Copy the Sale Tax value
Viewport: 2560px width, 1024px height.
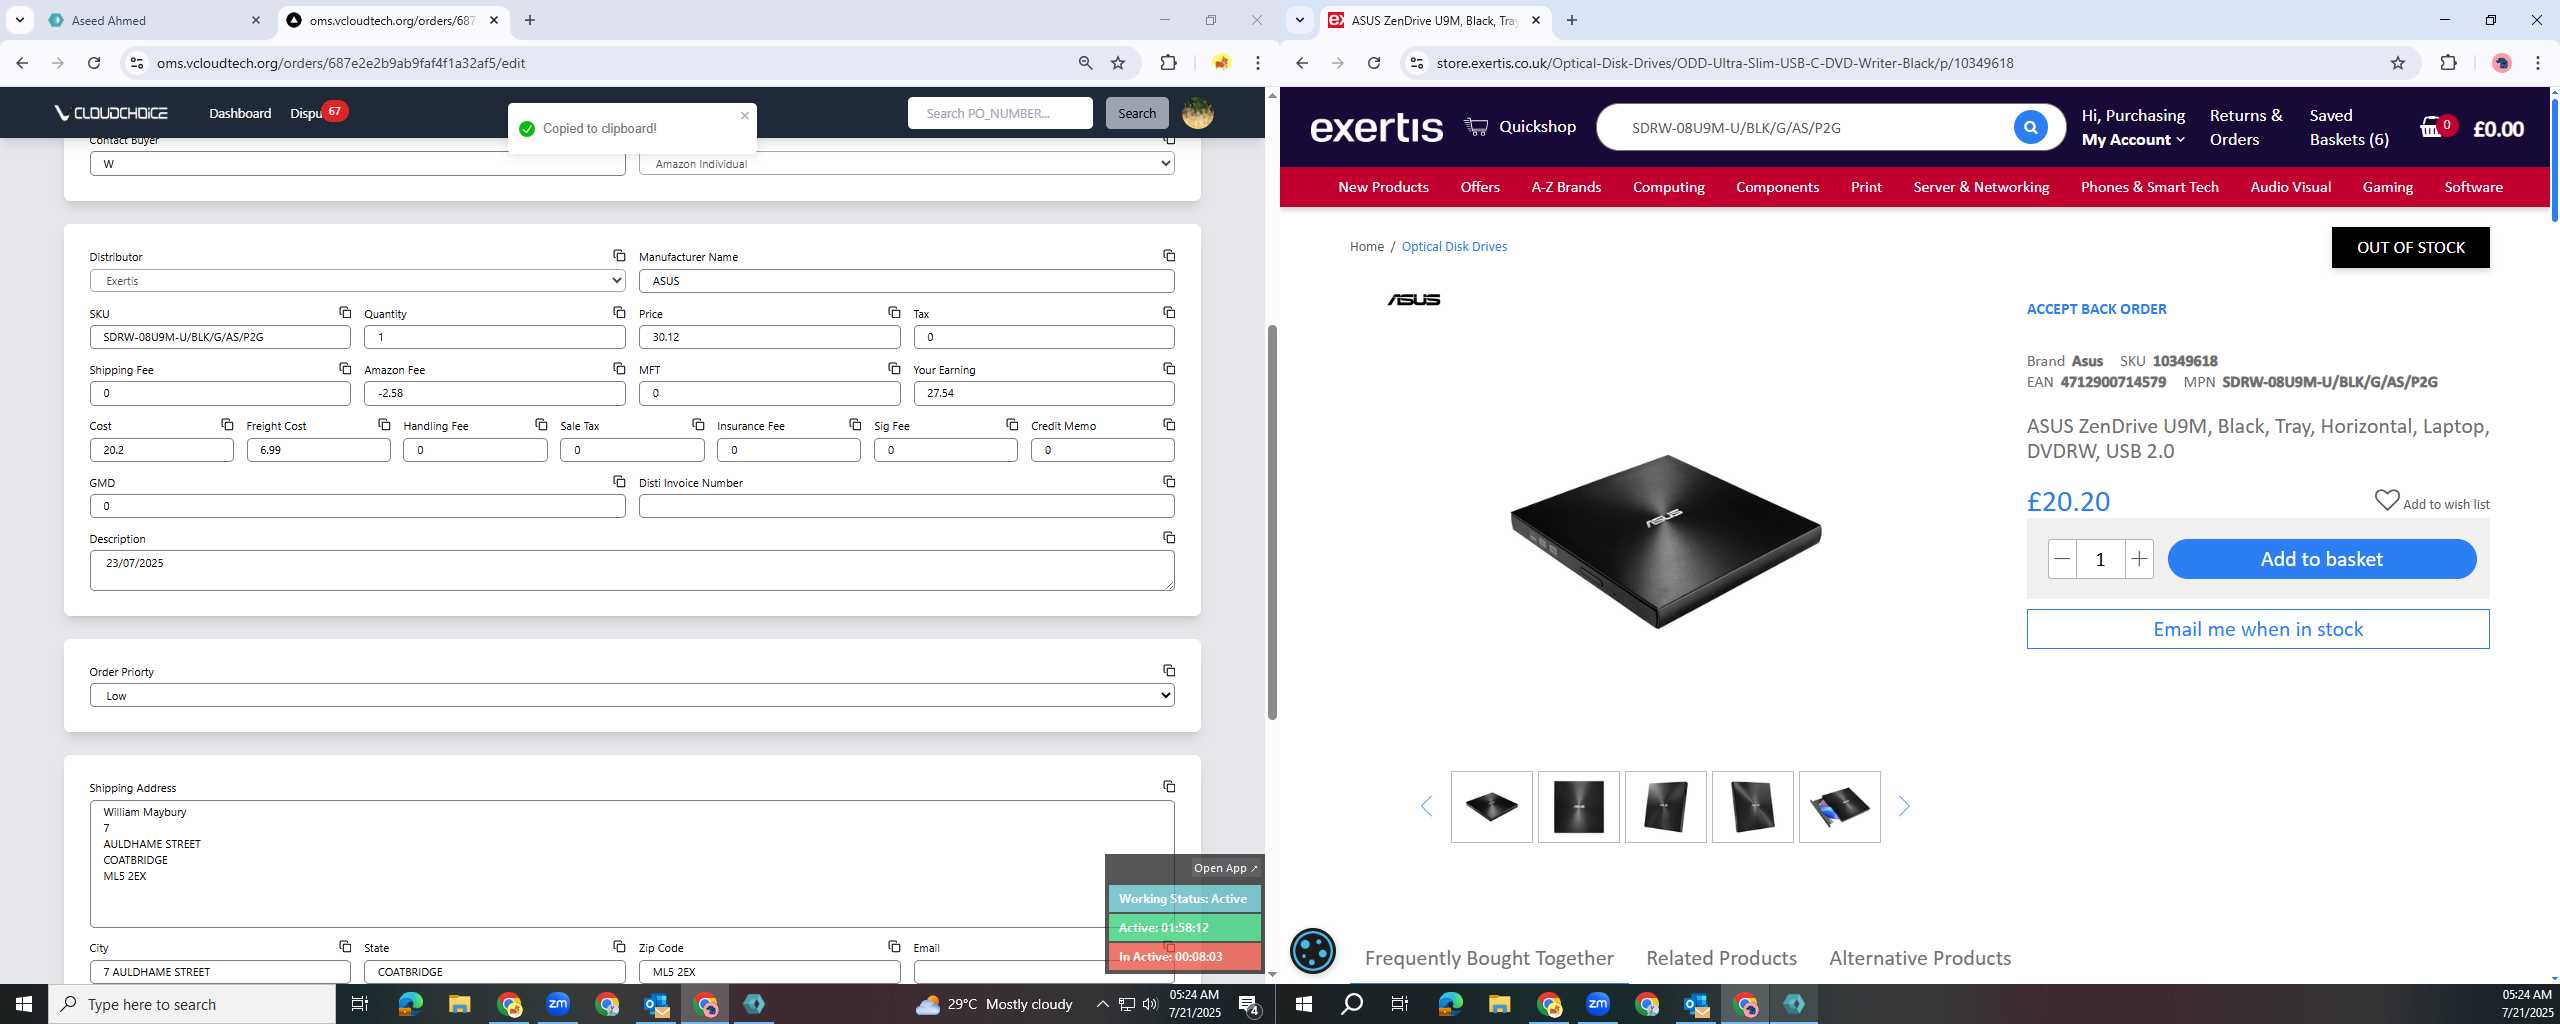point(698,425)
